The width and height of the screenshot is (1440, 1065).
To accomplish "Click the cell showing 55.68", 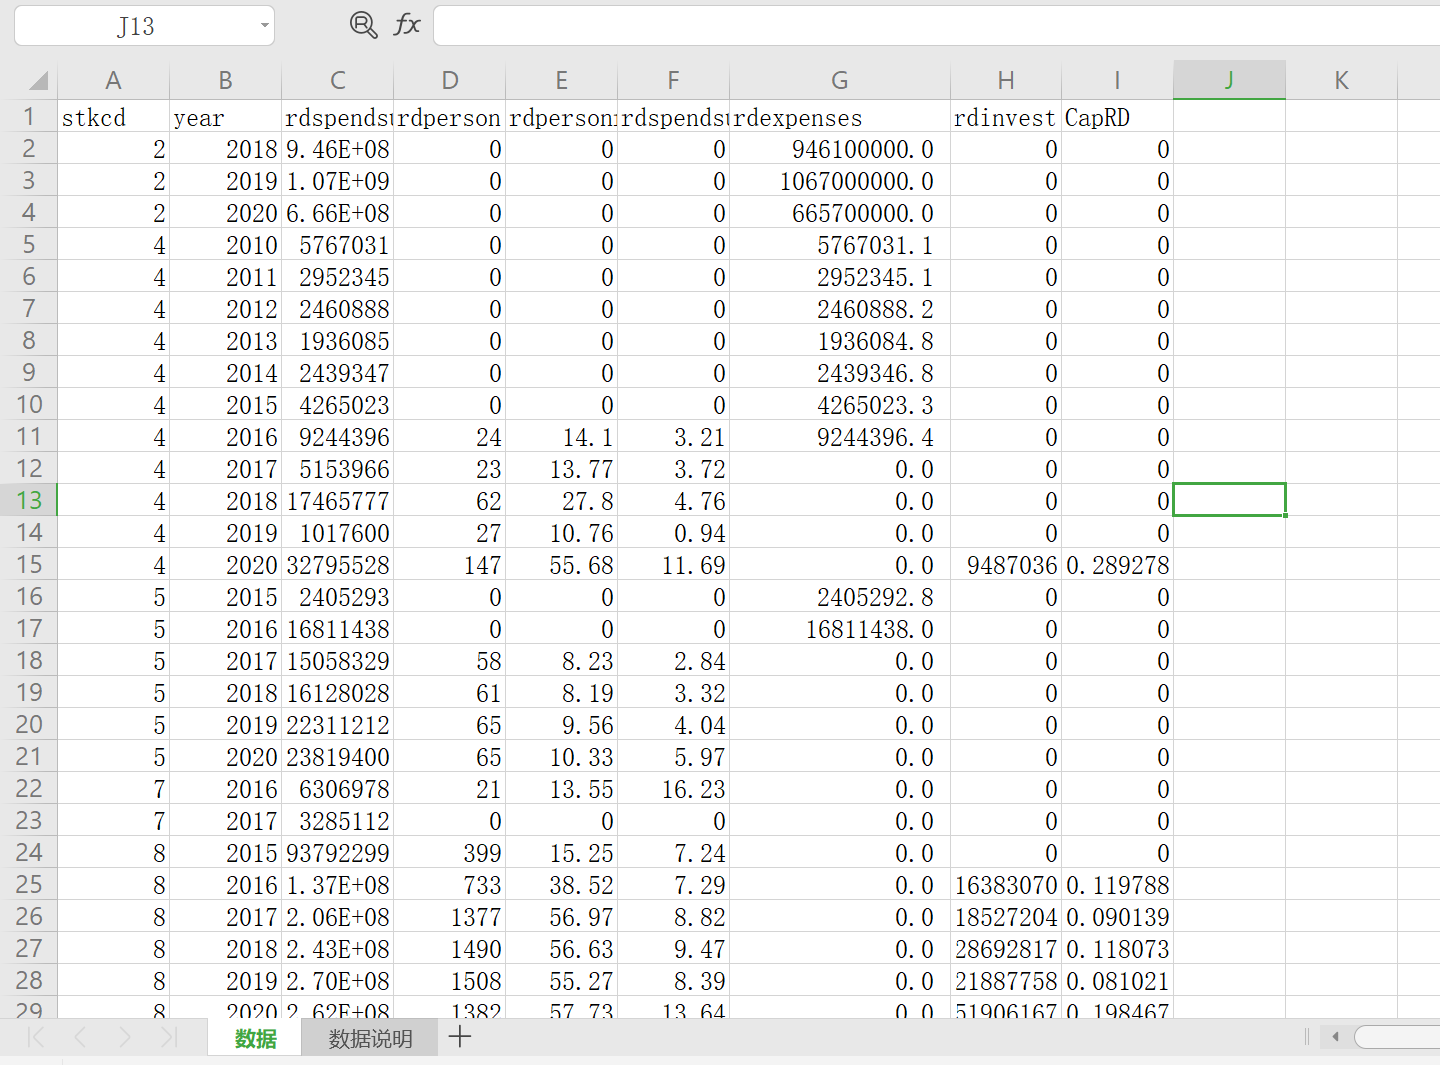I will [562, 565].
